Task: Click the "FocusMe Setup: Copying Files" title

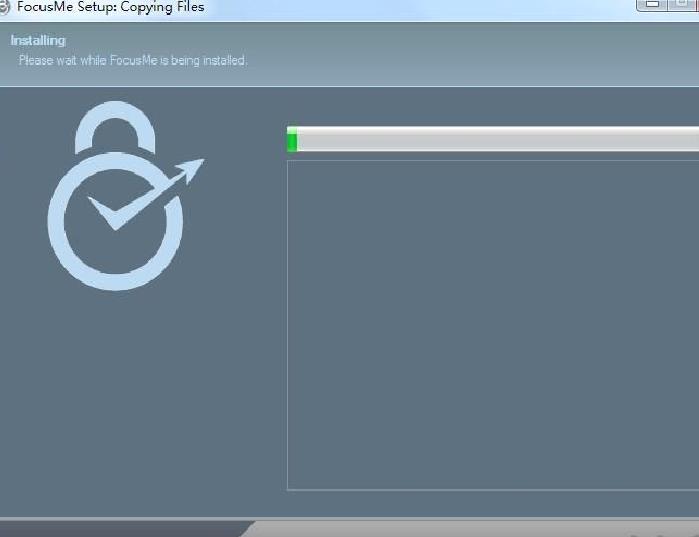Action: point(111,7)
